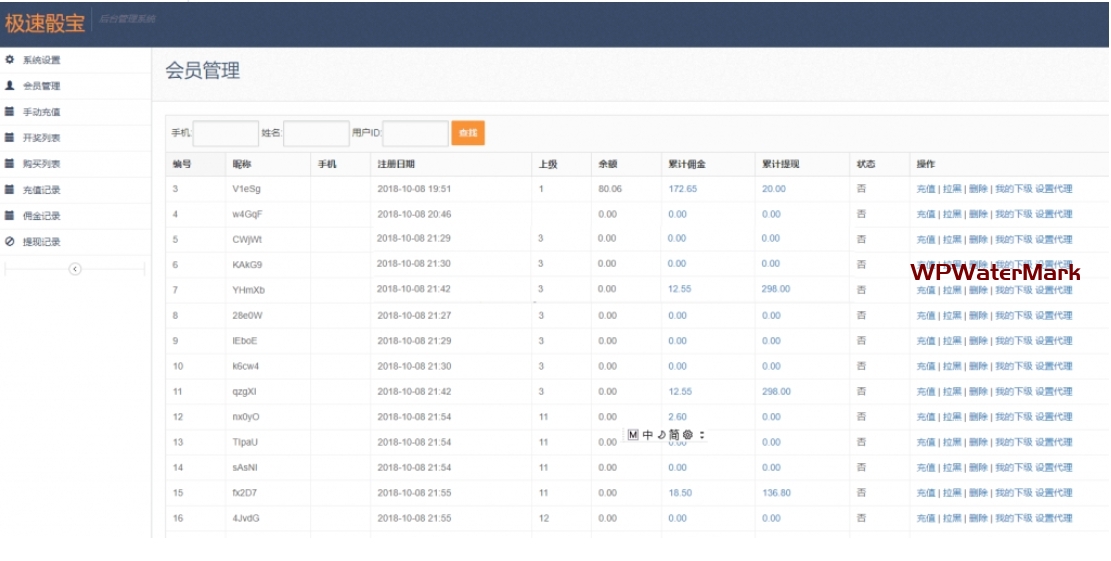The width and height of the screenshot is (1111, 561).
Task: Focus the 手机 search input field
Action: point(225,133)
